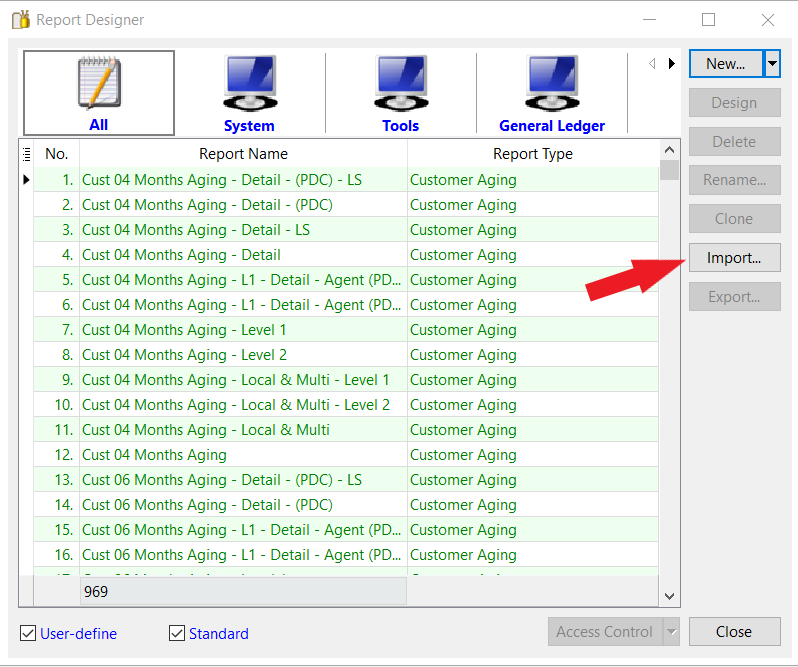Sort by the Report Type column header
This screenshot has width=798, height=667.
click(532, 154)
